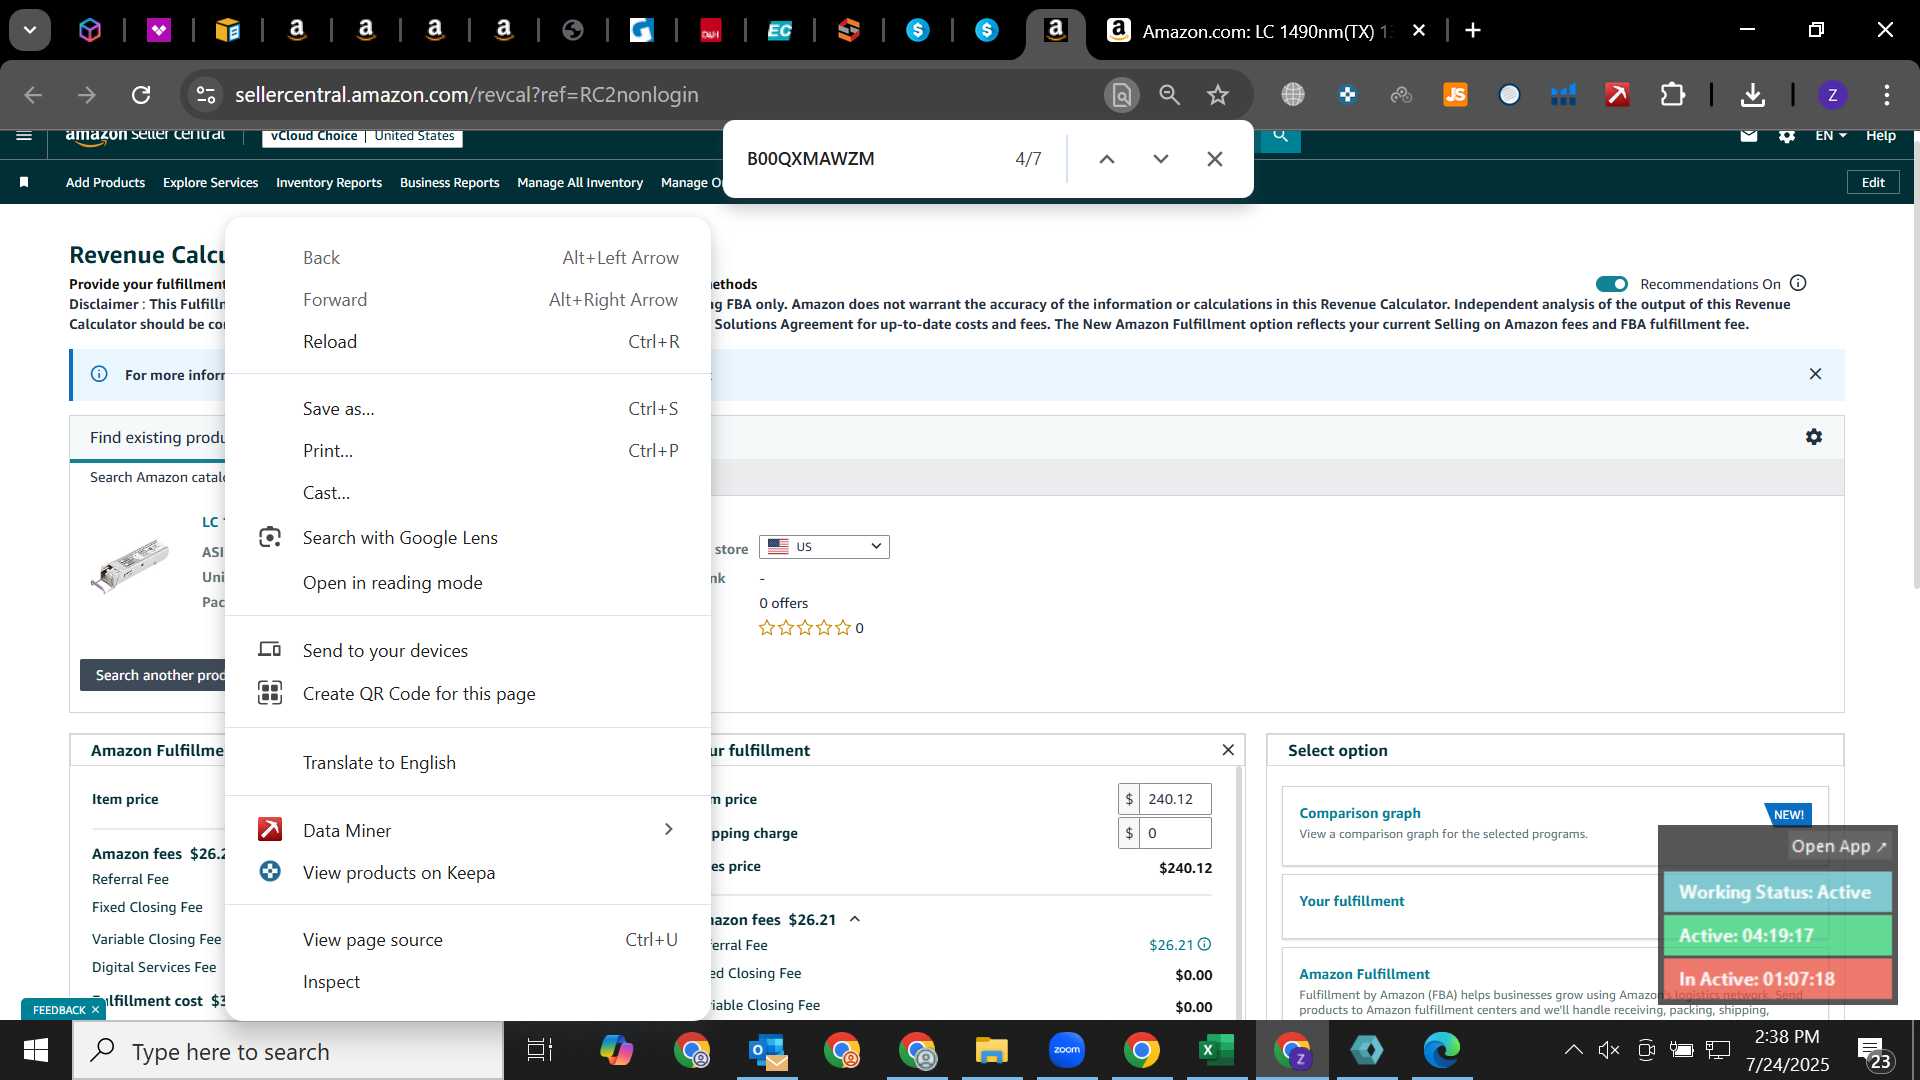Screen dimensions: 1920x1080
Task: Collapse the Amazon fees $26.21 section
Action: [x=854, y=919]
